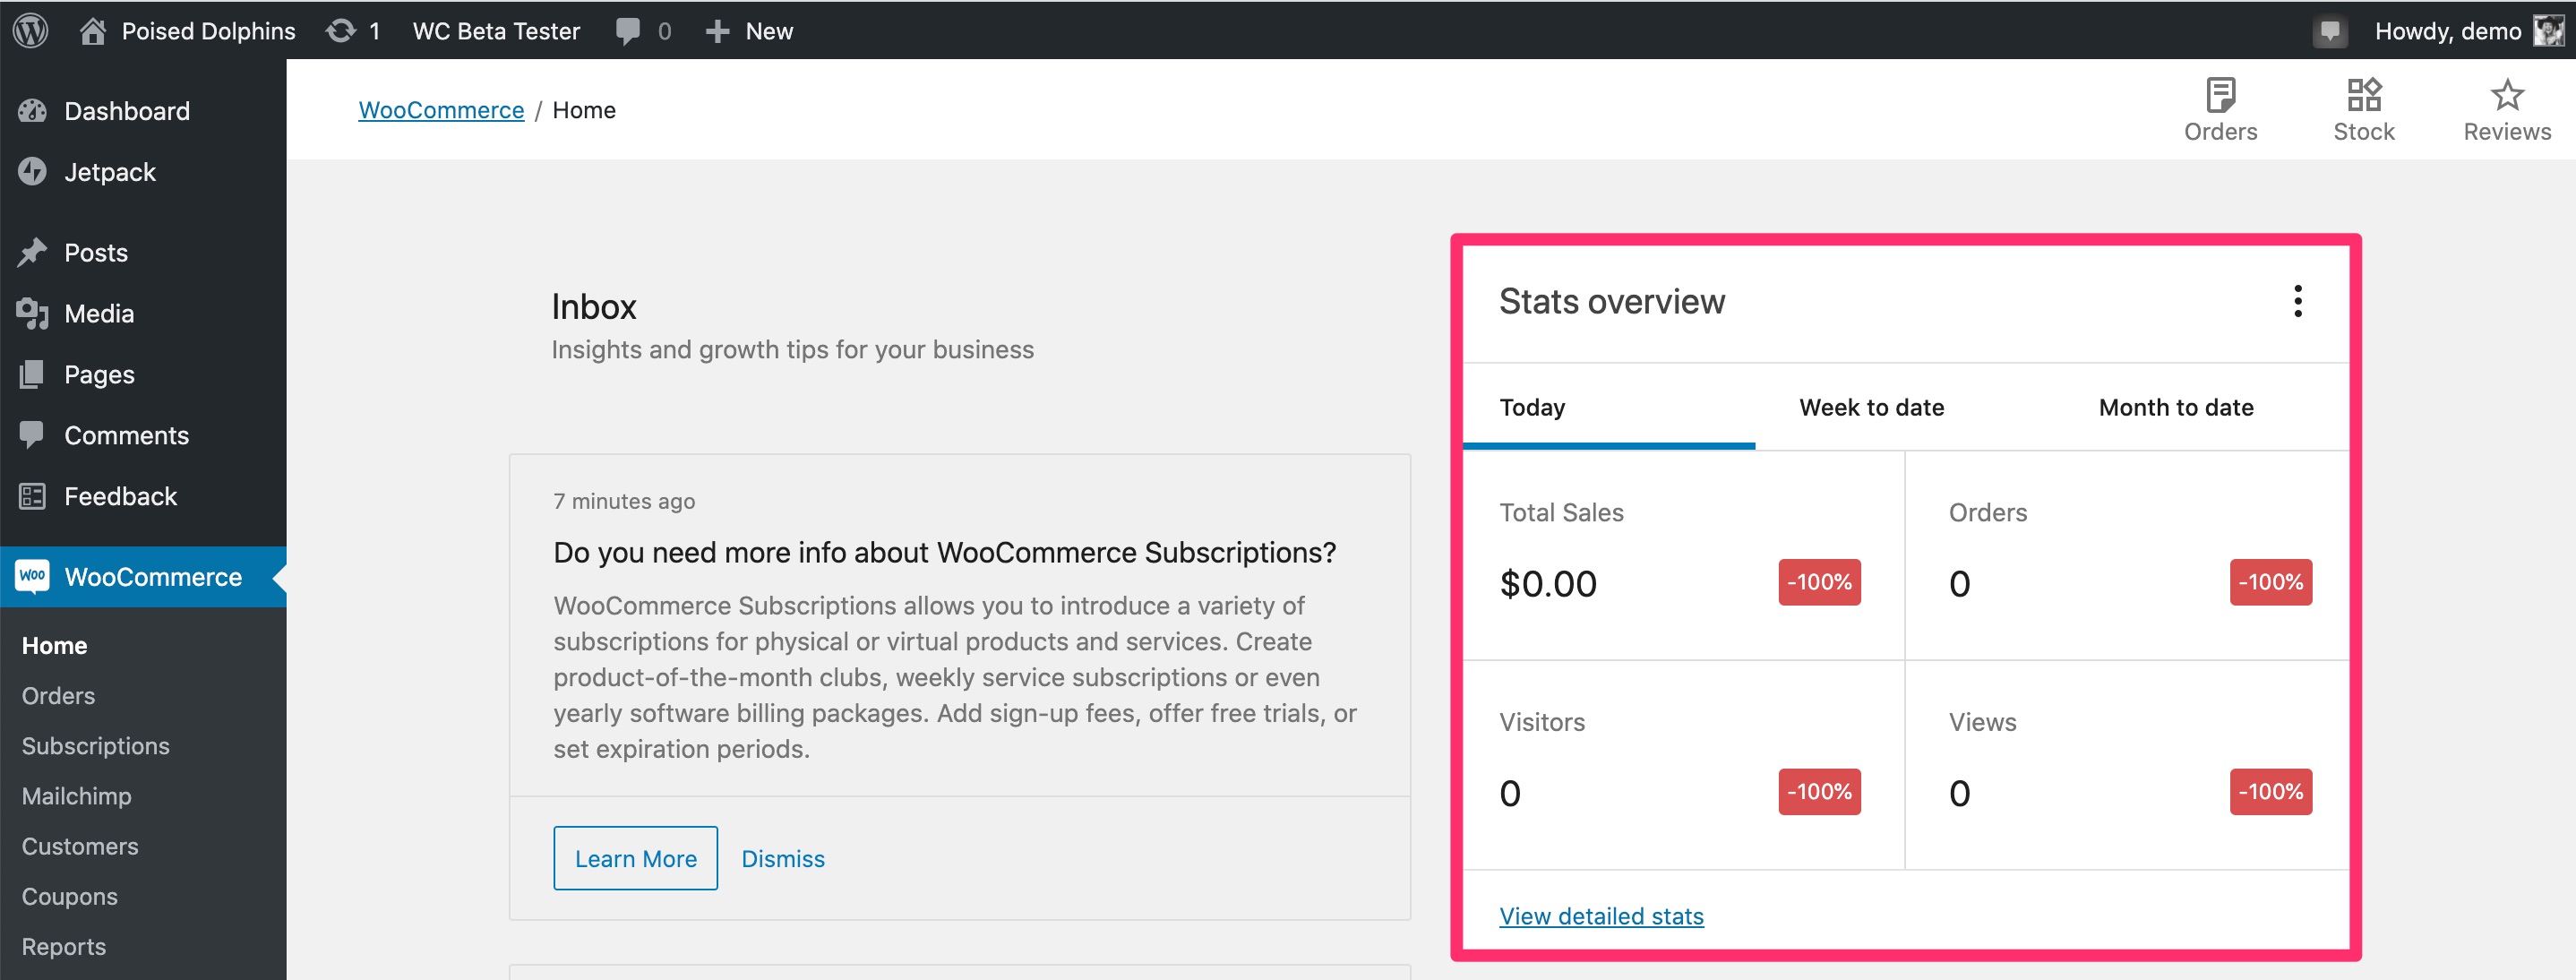Open the Reviews star icon

[x=2507, y=95]
